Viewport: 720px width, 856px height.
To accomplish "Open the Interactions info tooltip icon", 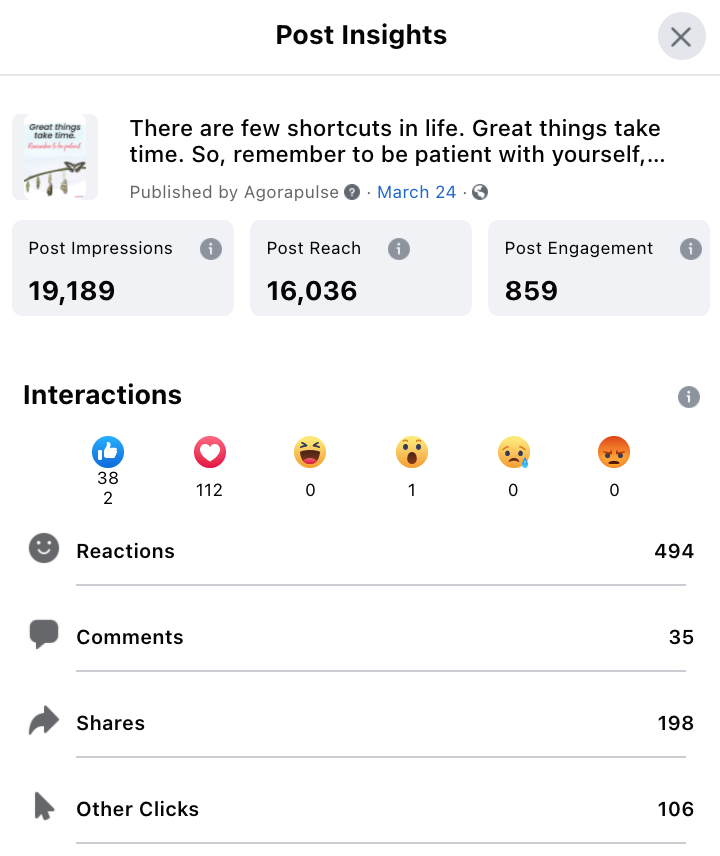I will pos(689,397).
